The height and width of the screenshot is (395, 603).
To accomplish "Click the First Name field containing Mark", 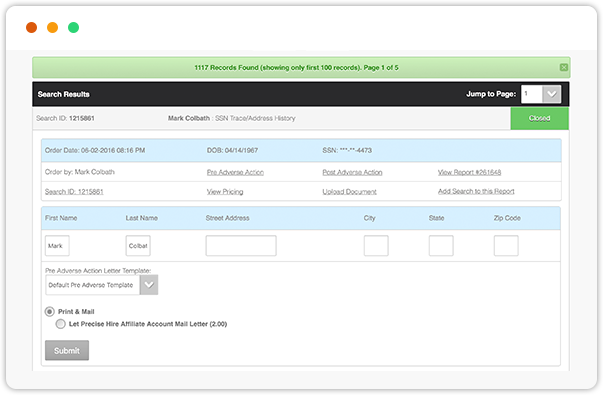I will tap(57, 246).
